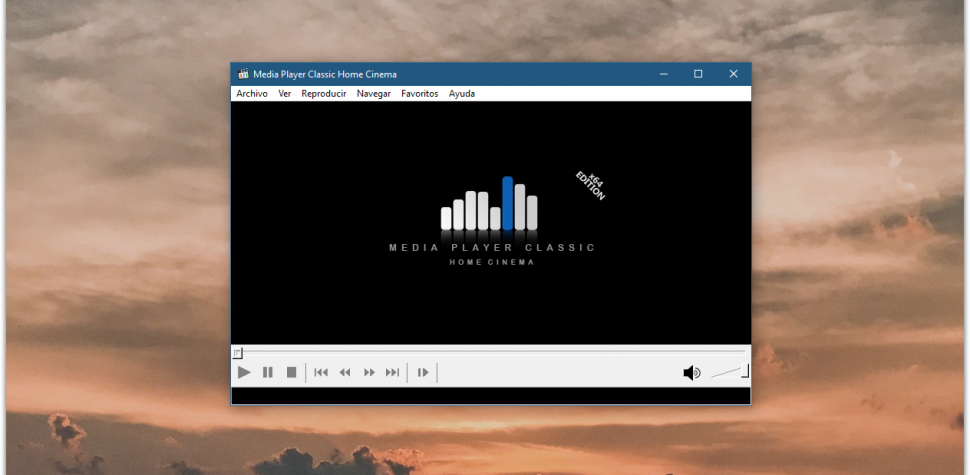This screenshot has width=970, height=475.
Task: Open the Navegar menu
Action: pos(374,94)
